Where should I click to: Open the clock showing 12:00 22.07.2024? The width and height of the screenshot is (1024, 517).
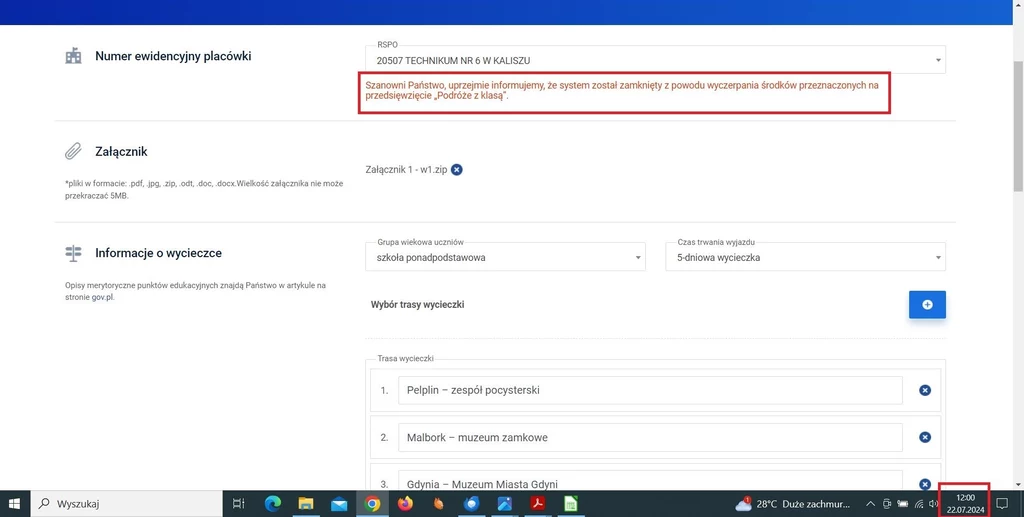(x=965, y=504)
